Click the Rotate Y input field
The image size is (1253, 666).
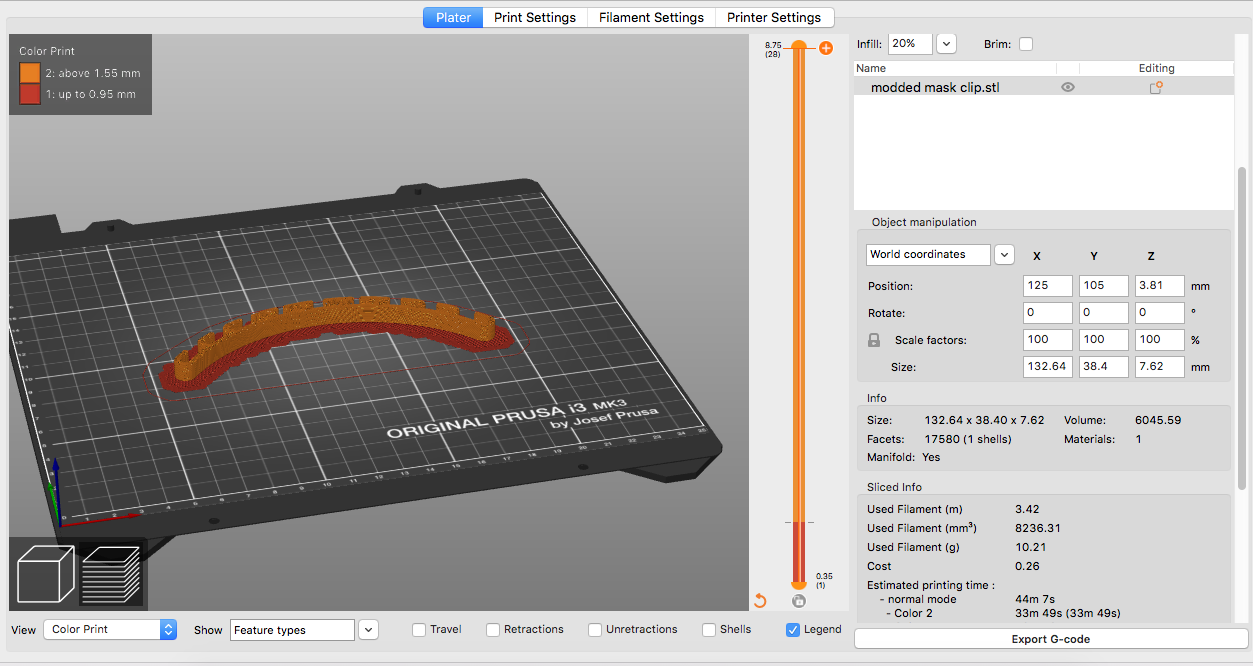pos(1104,313)
